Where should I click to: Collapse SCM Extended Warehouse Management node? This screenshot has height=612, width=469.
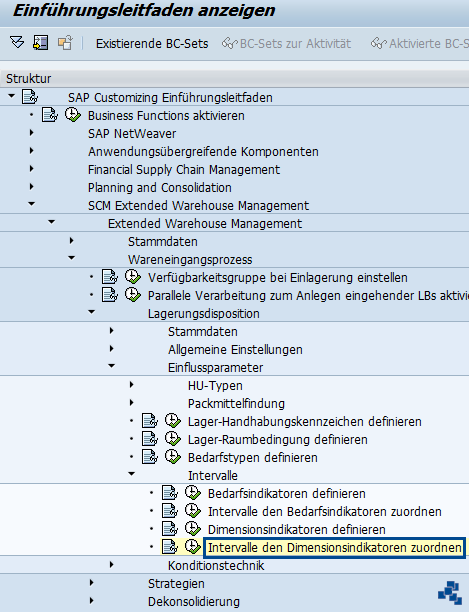click(x=32, y=204)
